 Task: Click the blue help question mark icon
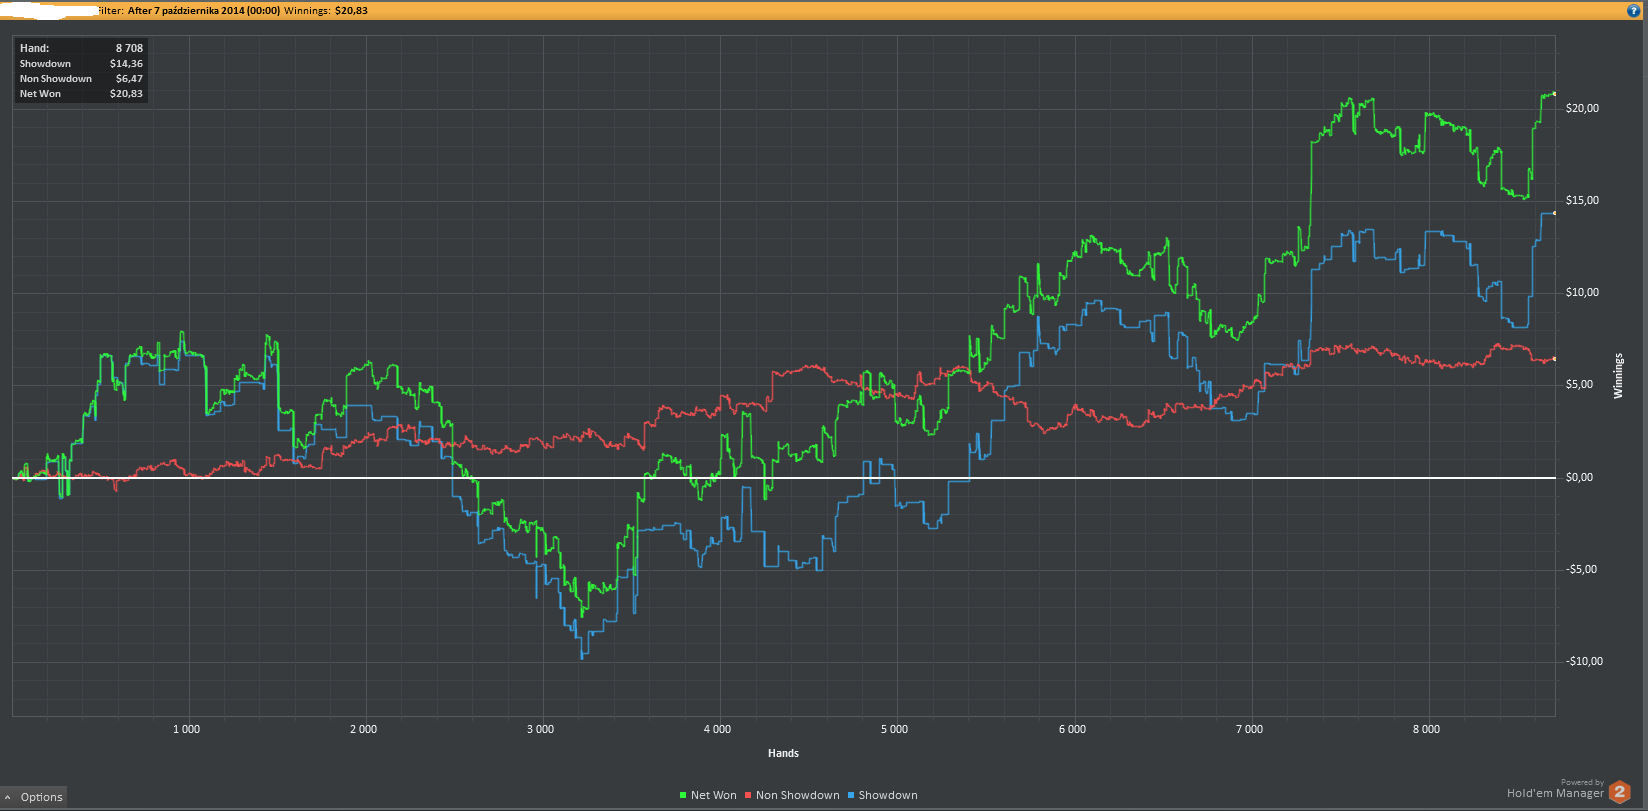[1634, 10]
